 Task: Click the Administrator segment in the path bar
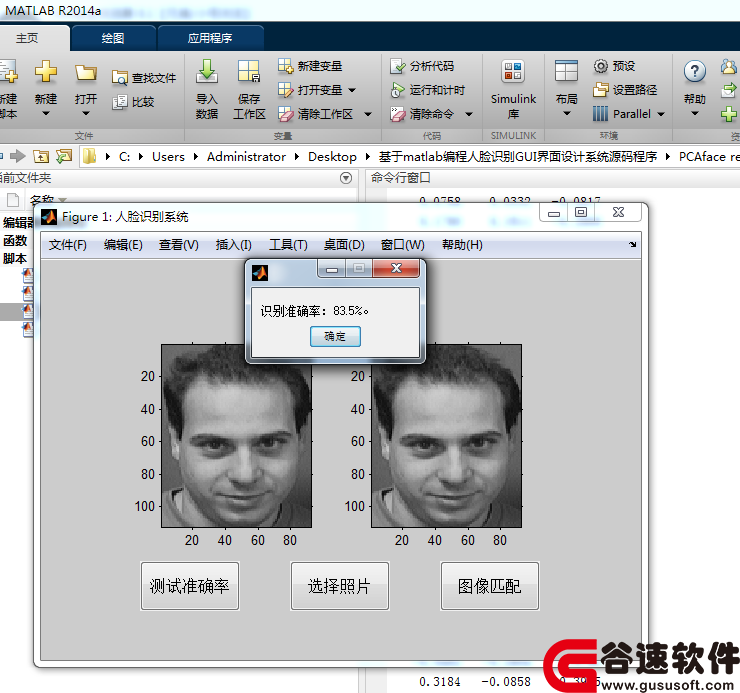click(246, 157)
